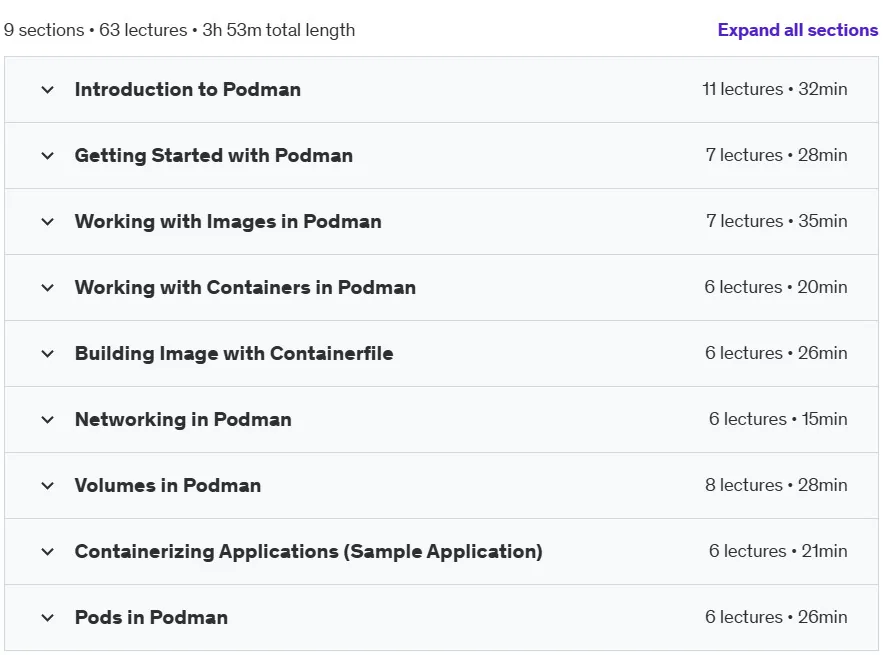Open Working with Containers in Podman title
Image resolution: width=883 pixels, height=655 pixels.
pos(245,287)
